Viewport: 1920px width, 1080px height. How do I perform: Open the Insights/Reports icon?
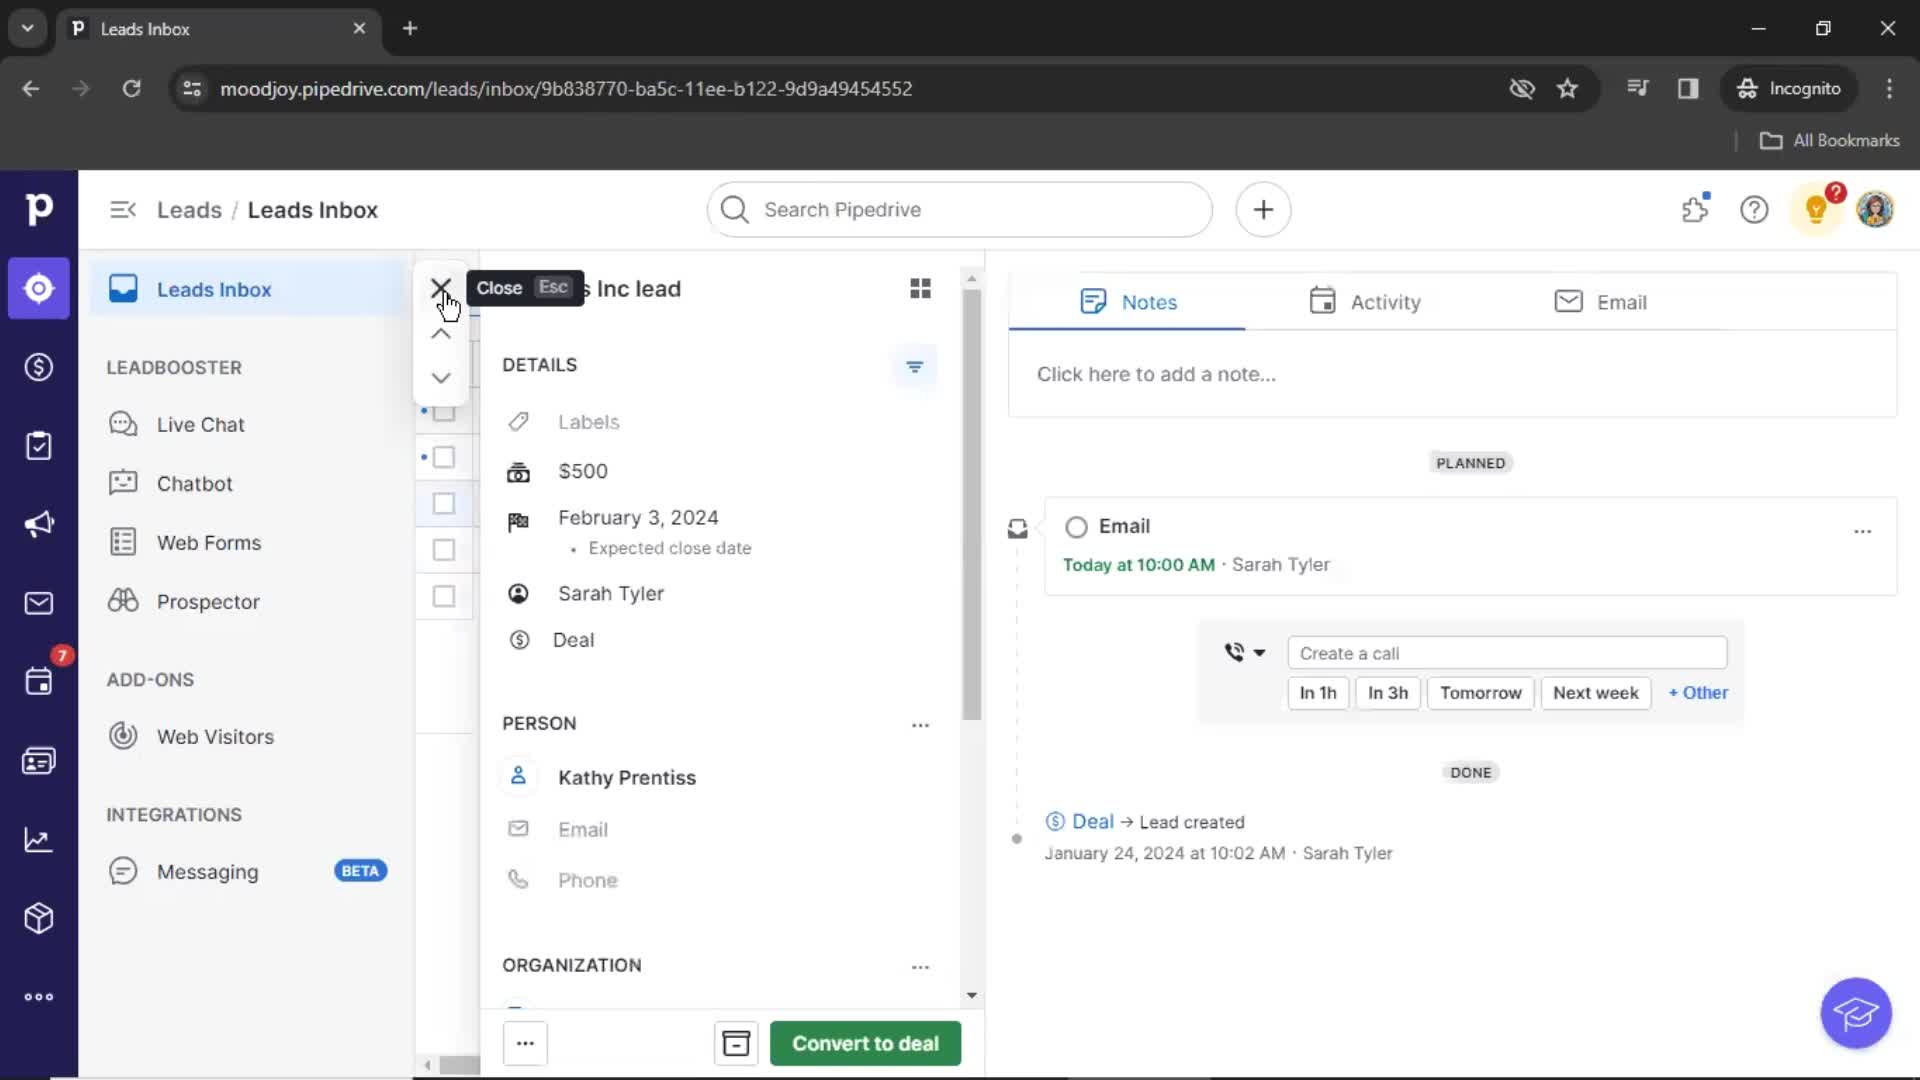click(x=38, y=839)
